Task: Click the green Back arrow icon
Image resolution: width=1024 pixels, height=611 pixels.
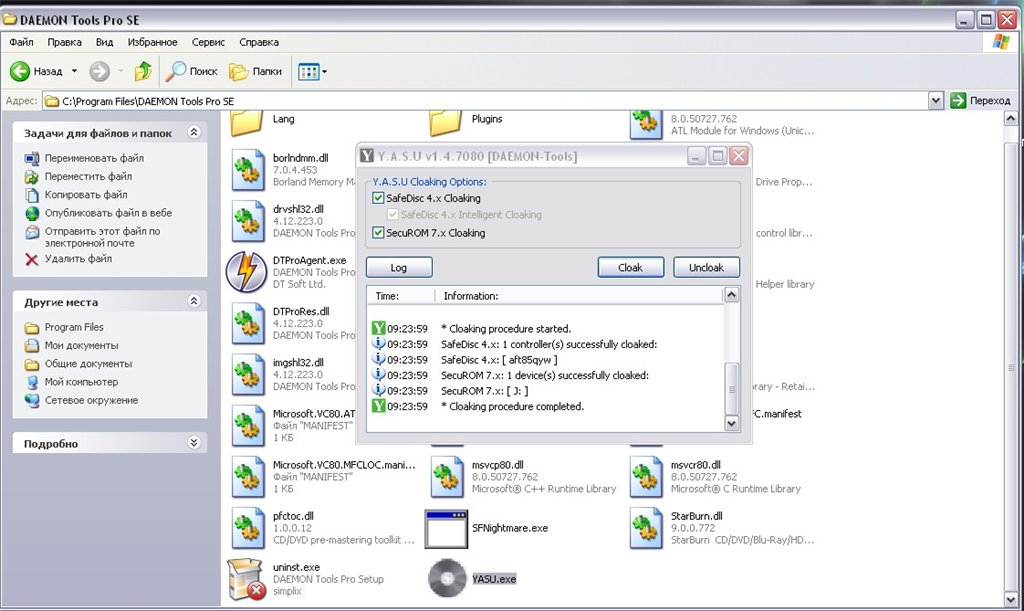Action: click(20, 71)
